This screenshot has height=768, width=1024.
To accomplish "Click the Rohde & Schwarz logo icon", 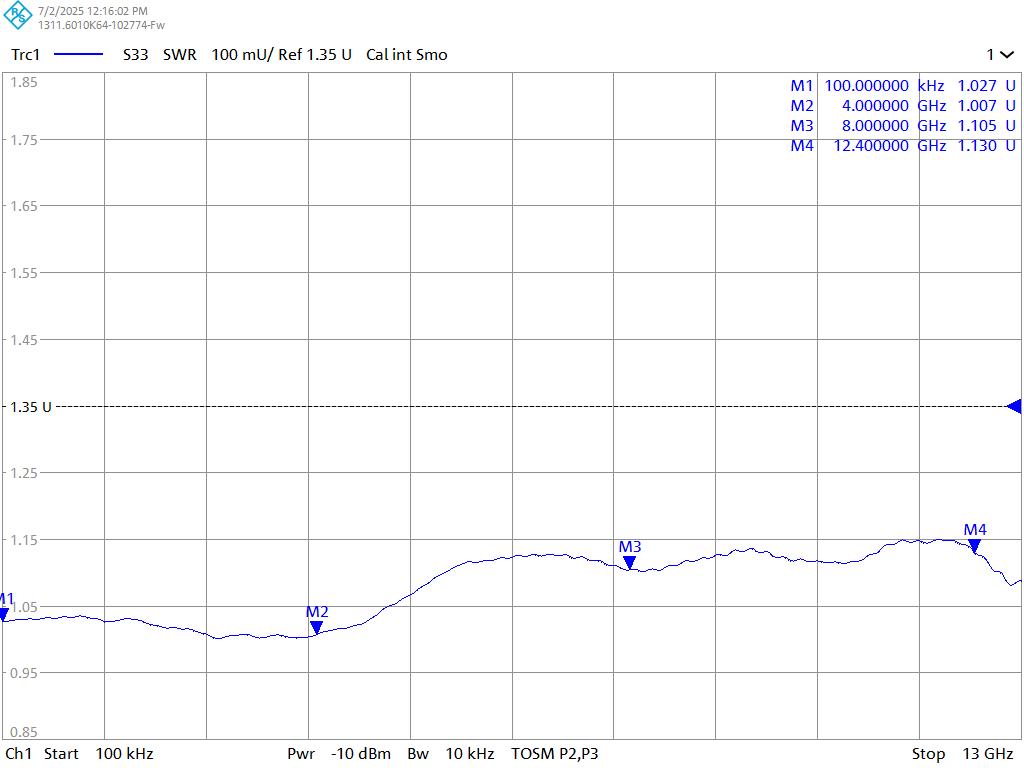I will pos(18,16).
